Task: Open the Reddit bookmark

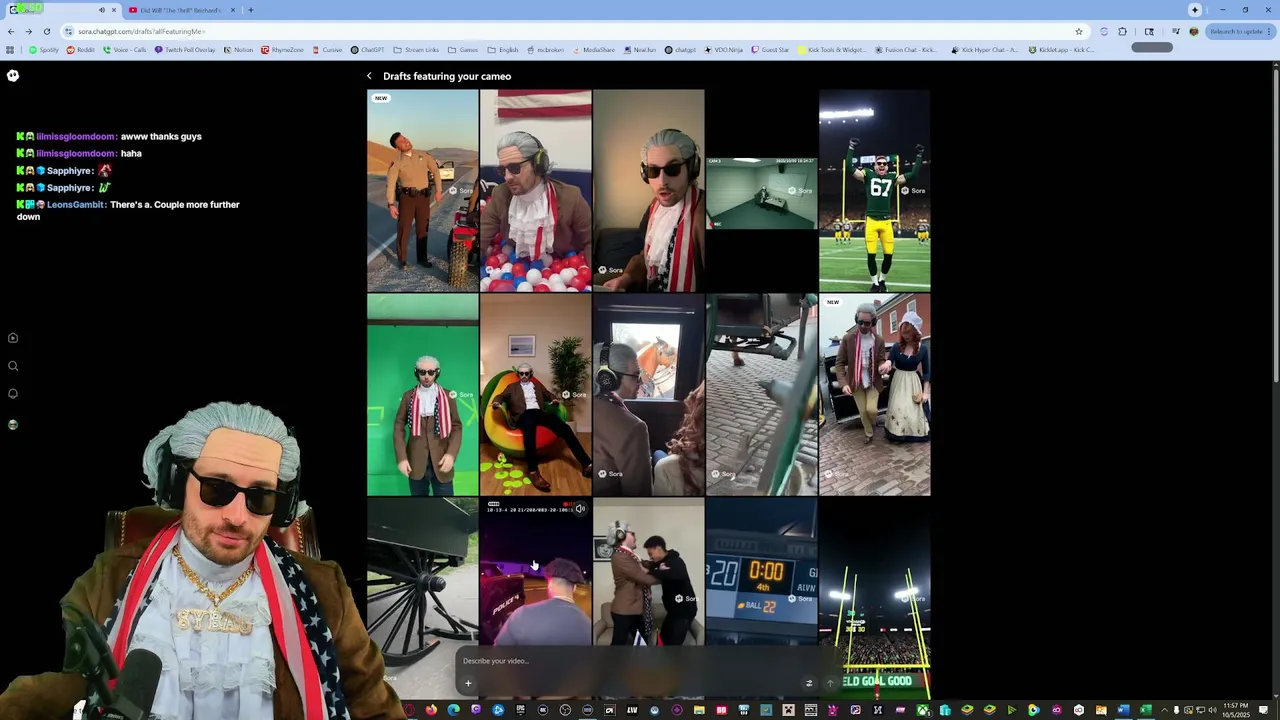Action: (81, 50)
